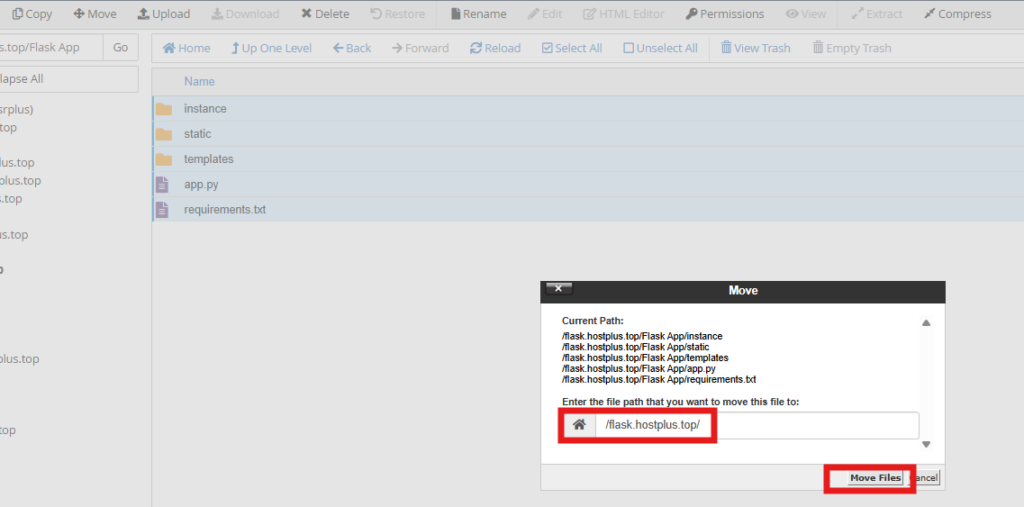Click the destination path input field
Viewport: 1024px width, 507px height.
point(757,425)
